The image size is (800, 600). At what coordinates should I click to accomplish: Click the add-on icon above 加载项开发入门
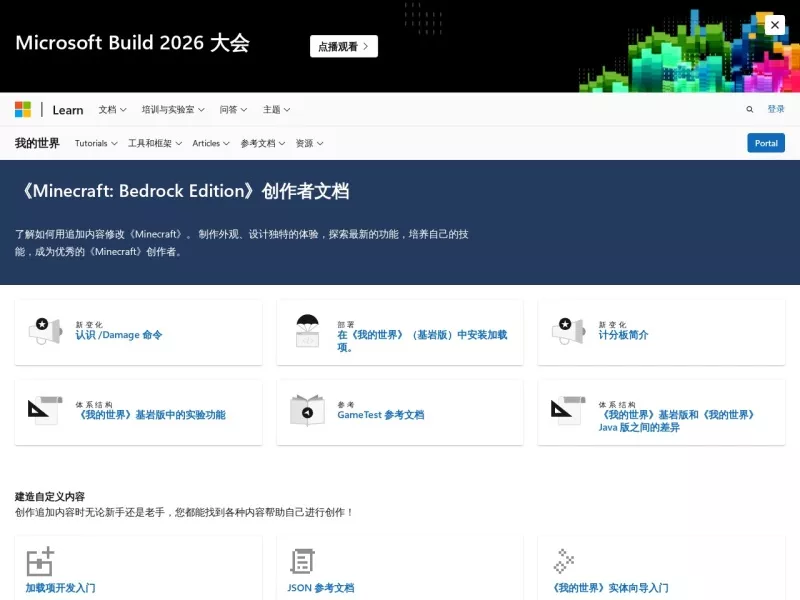(x=40, y=561)
